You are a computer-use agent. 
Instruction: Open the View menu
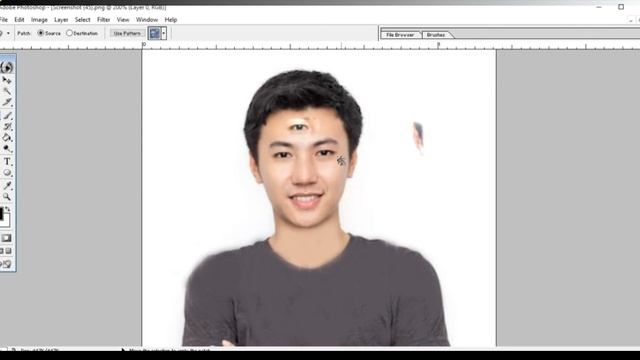[123, 20]
